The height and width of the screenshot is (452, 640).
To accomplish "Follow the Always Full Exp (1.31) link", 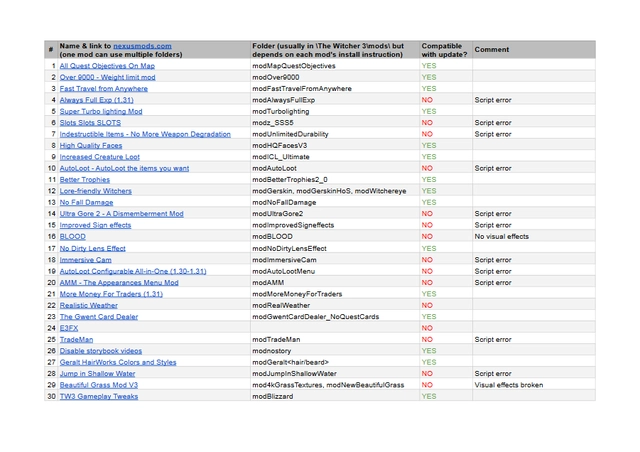I will [96, 100].
